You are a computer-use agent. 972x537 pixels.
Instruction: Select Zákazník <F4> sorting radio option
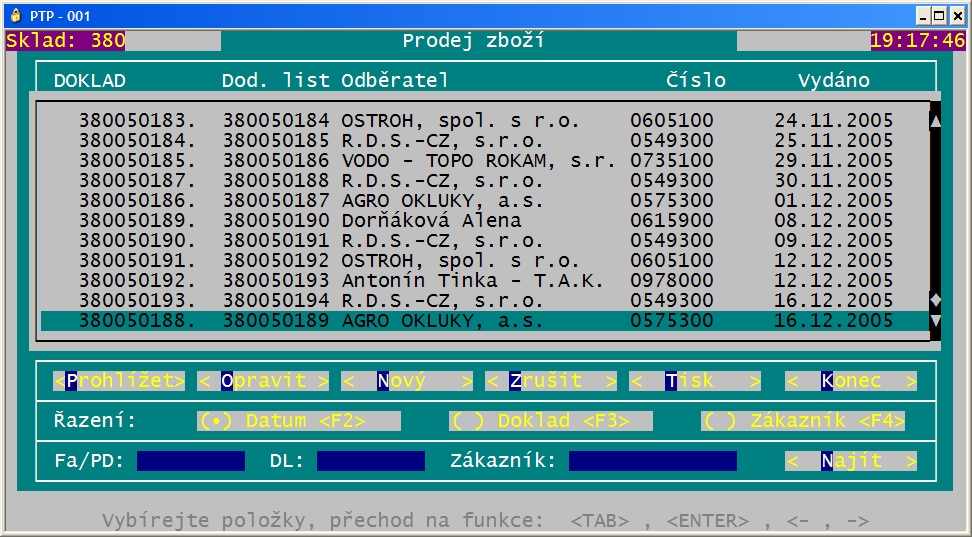pyautogui.click(x=803, y=421)
